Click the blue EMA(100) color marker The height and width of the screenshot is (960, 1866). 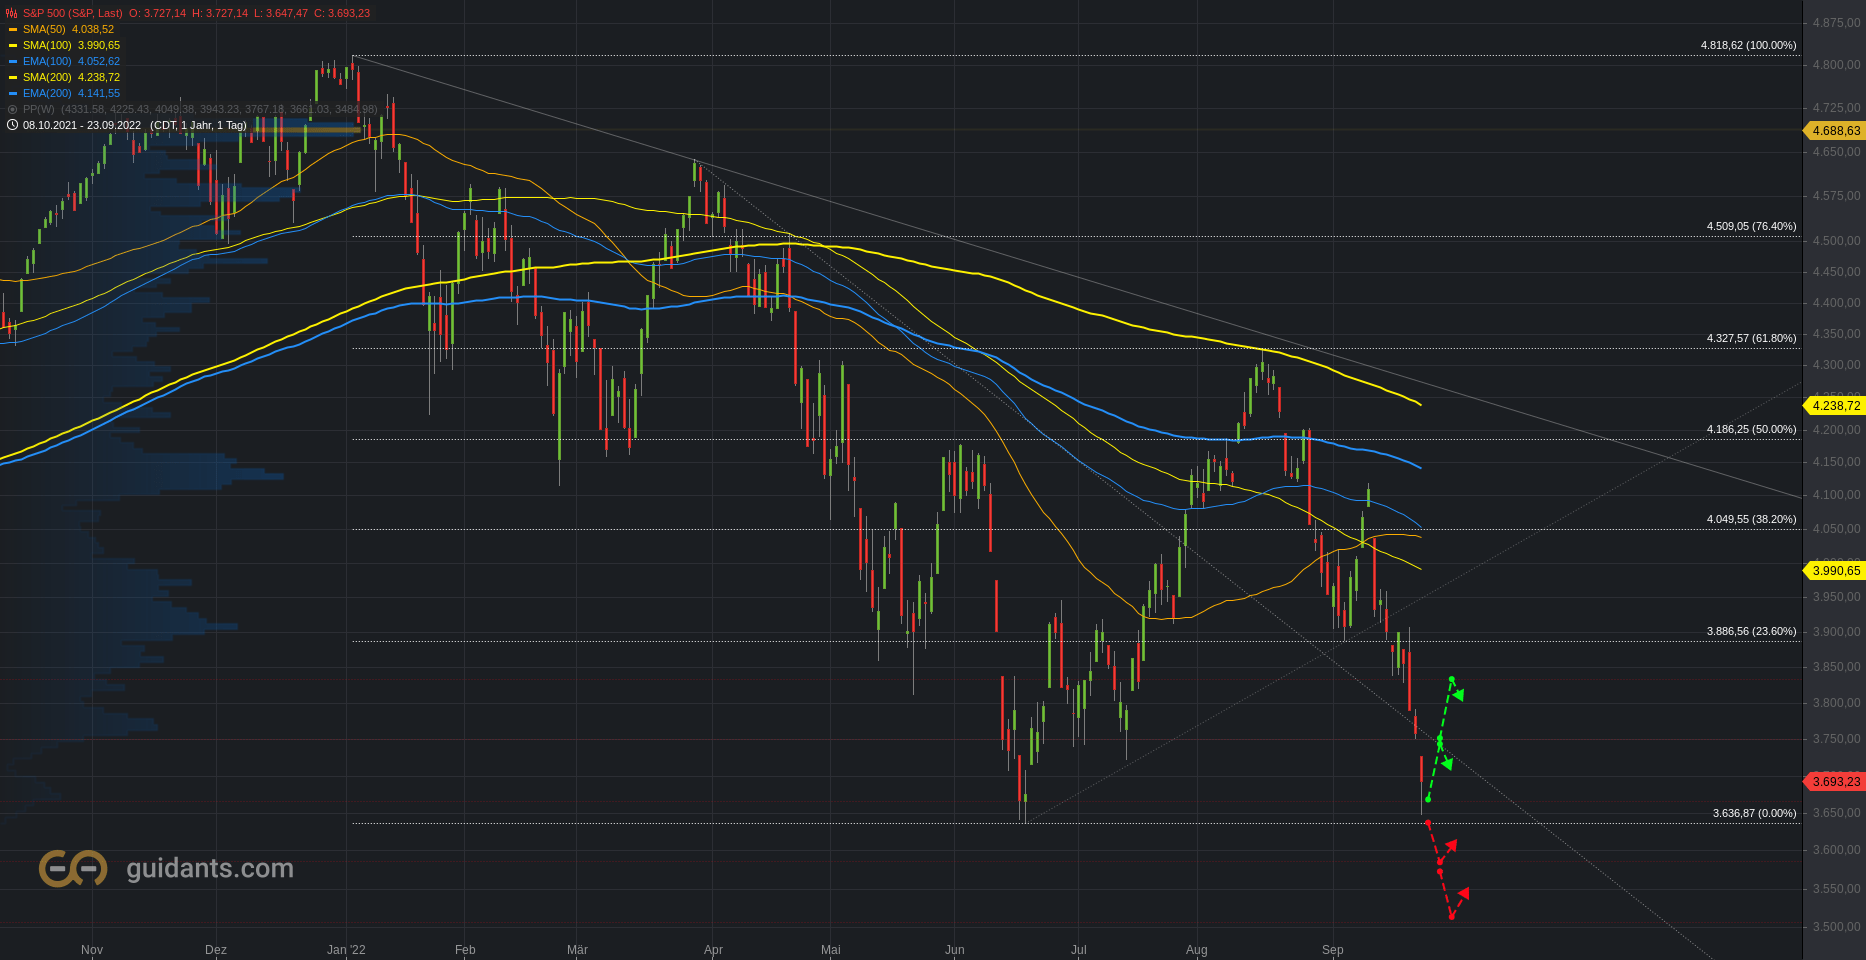pos(13,62)
